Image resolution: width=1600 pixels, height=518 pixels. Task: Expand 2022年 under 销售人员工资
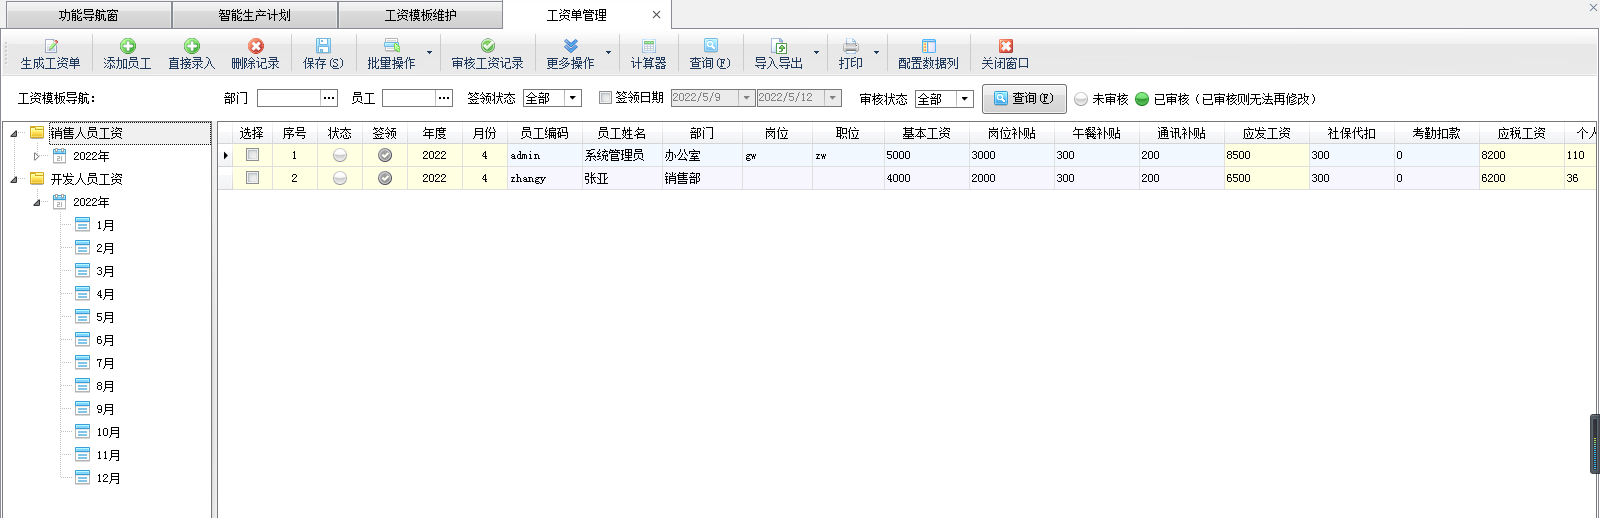[x=37, y=156]
